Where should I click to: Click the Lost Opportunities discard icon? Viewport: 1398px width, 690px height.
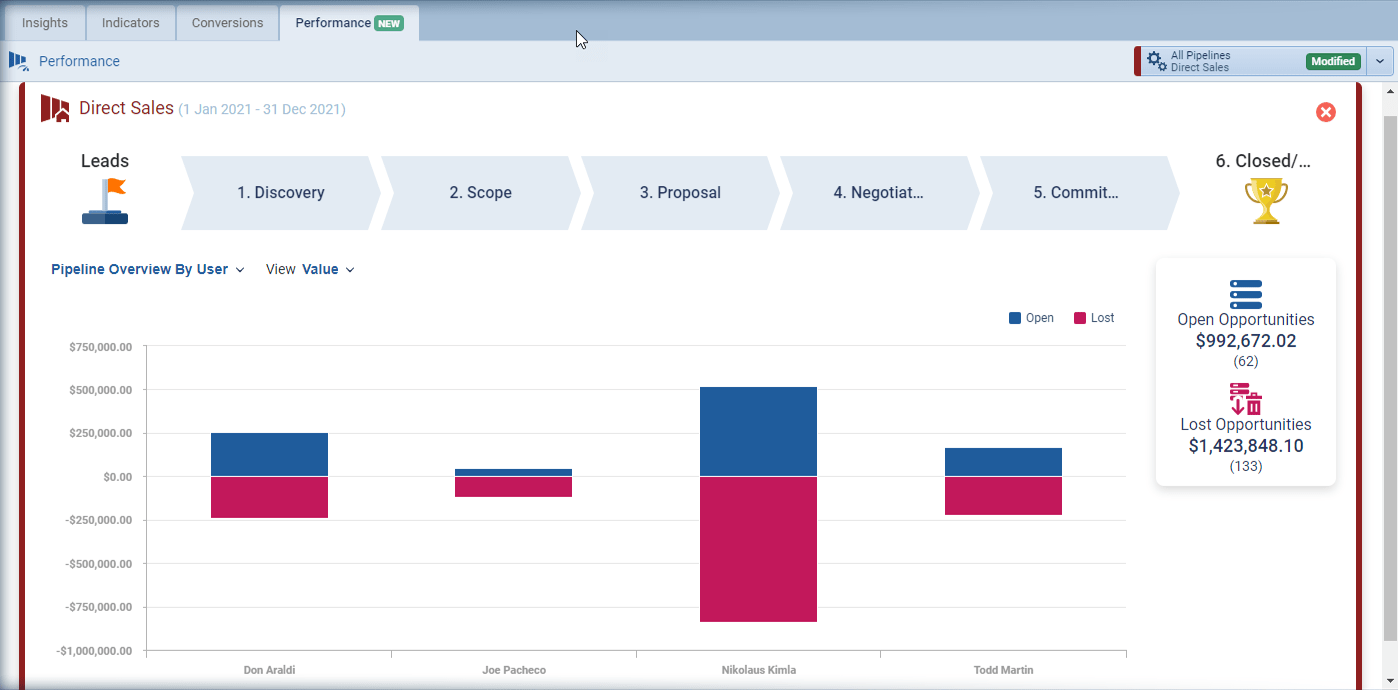(x=1245, y=400)
